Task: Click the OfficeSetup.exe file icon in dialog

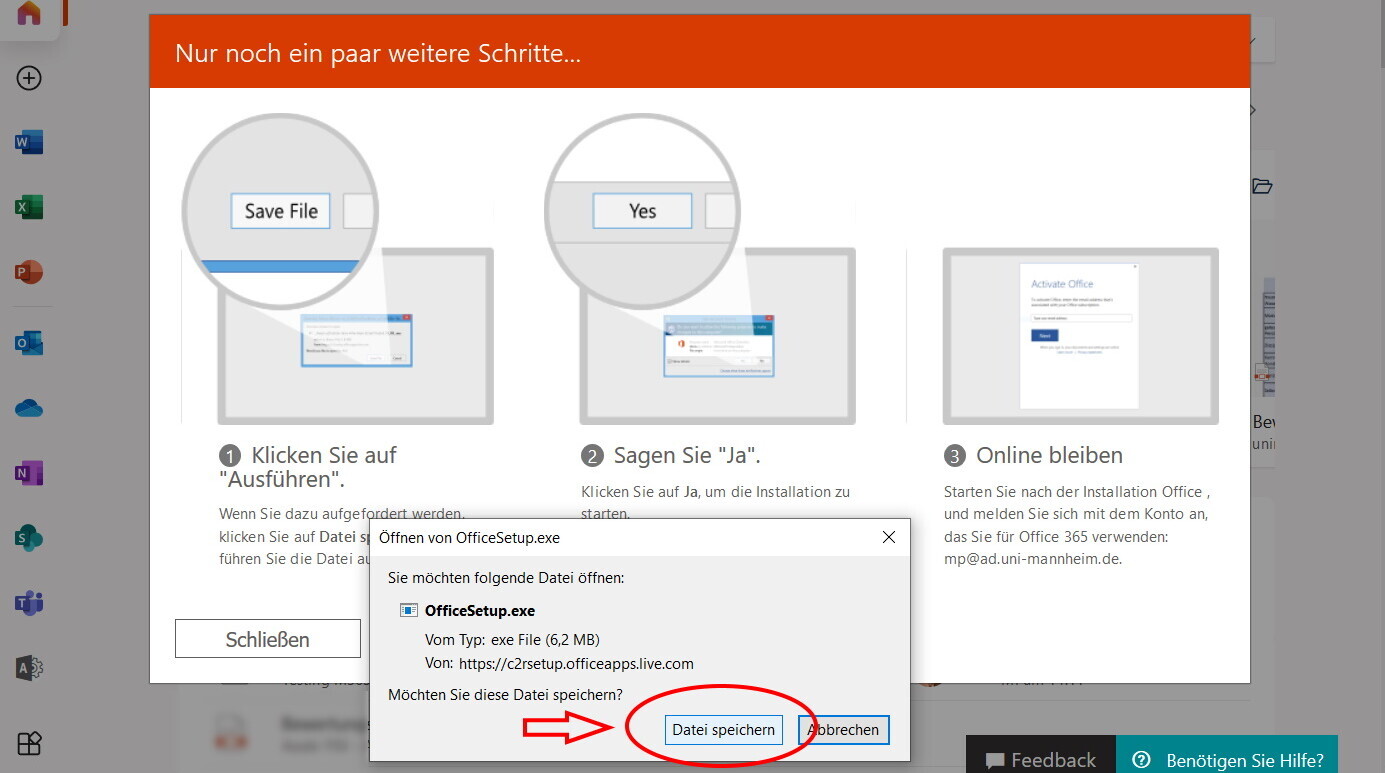Action: click(409, 611)
